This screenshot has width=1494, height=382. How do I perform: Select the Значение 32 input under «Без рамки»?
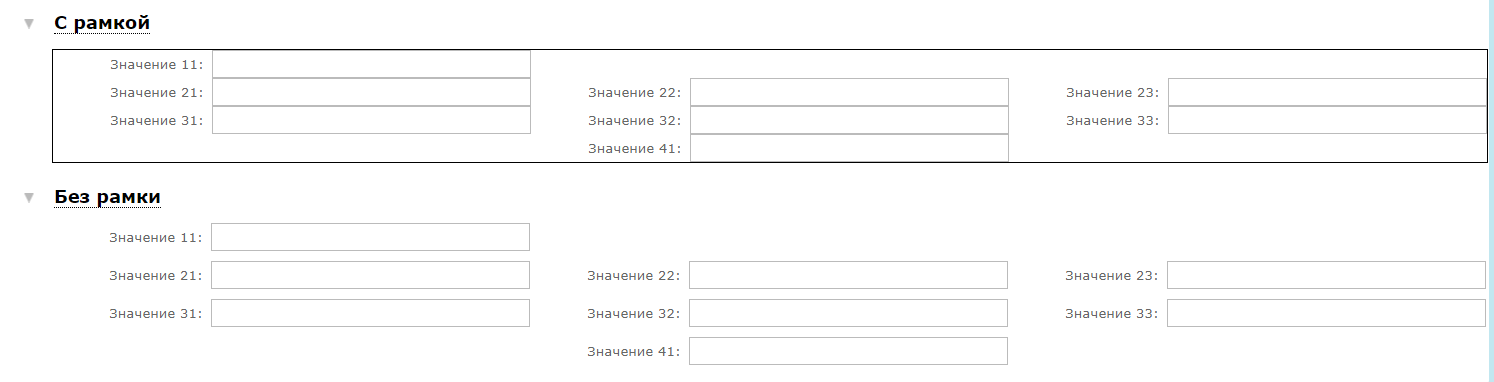848,313
